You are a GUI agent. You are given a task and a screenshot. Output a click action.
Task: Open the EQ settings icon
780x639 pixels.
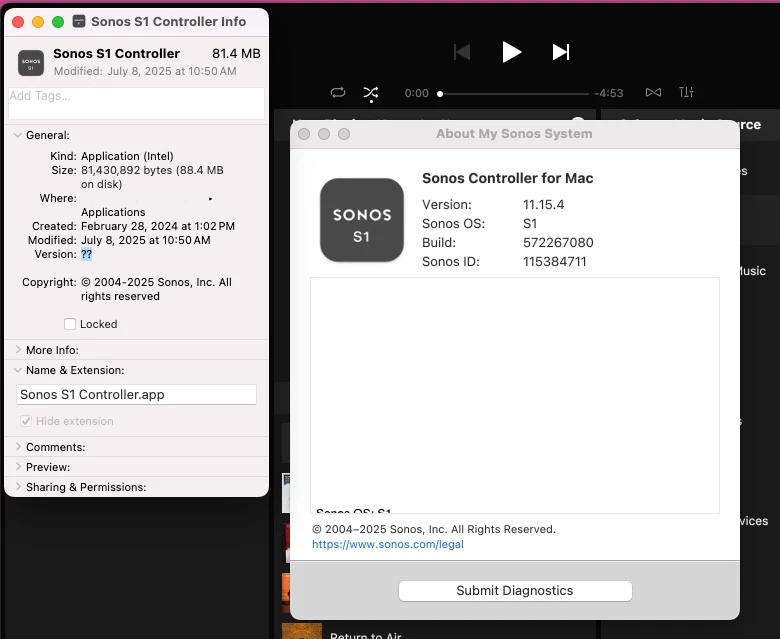click(686, 92)
